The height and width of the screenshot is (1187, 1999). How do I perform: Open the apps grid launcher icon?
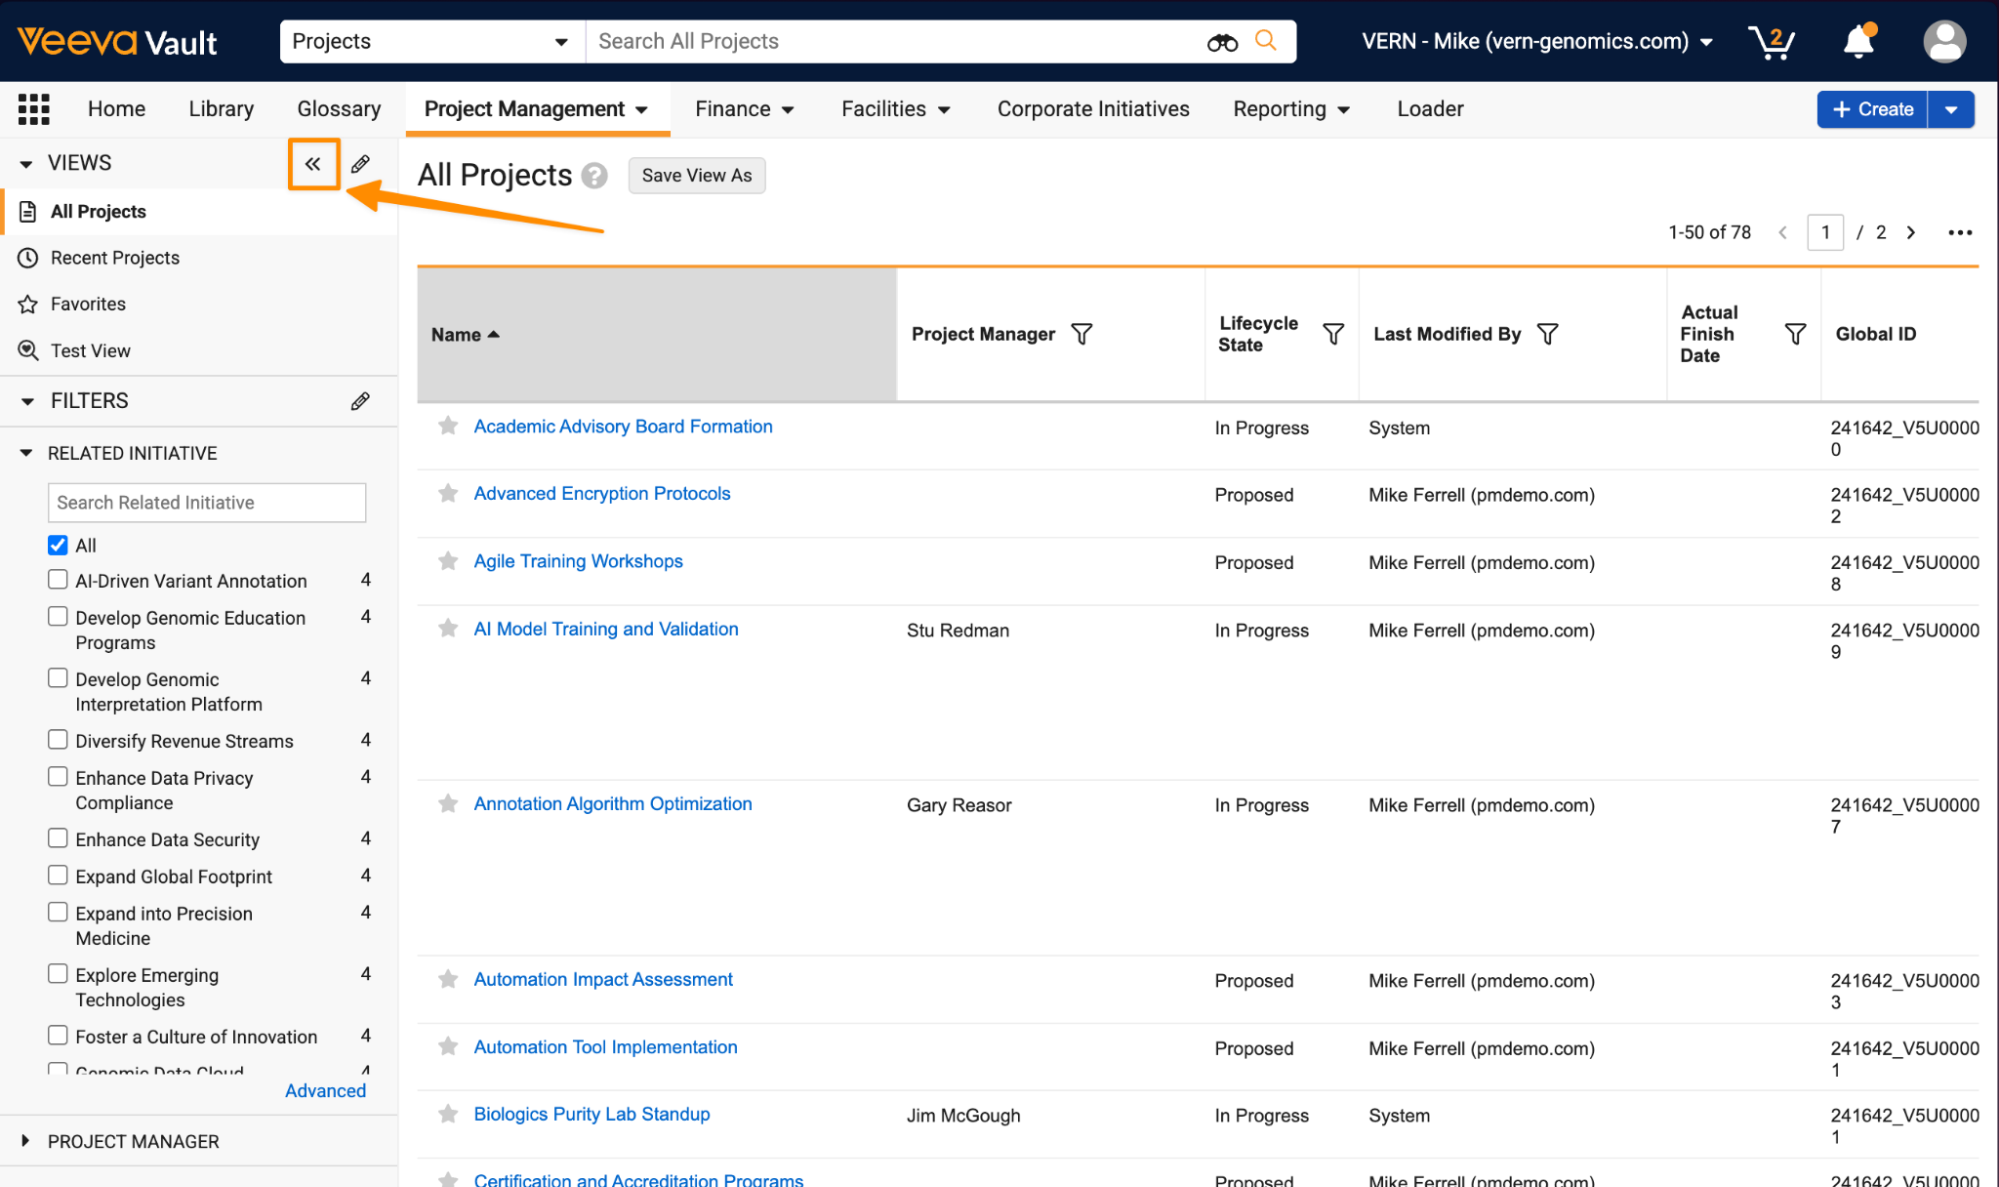click(x=34, y=109)
